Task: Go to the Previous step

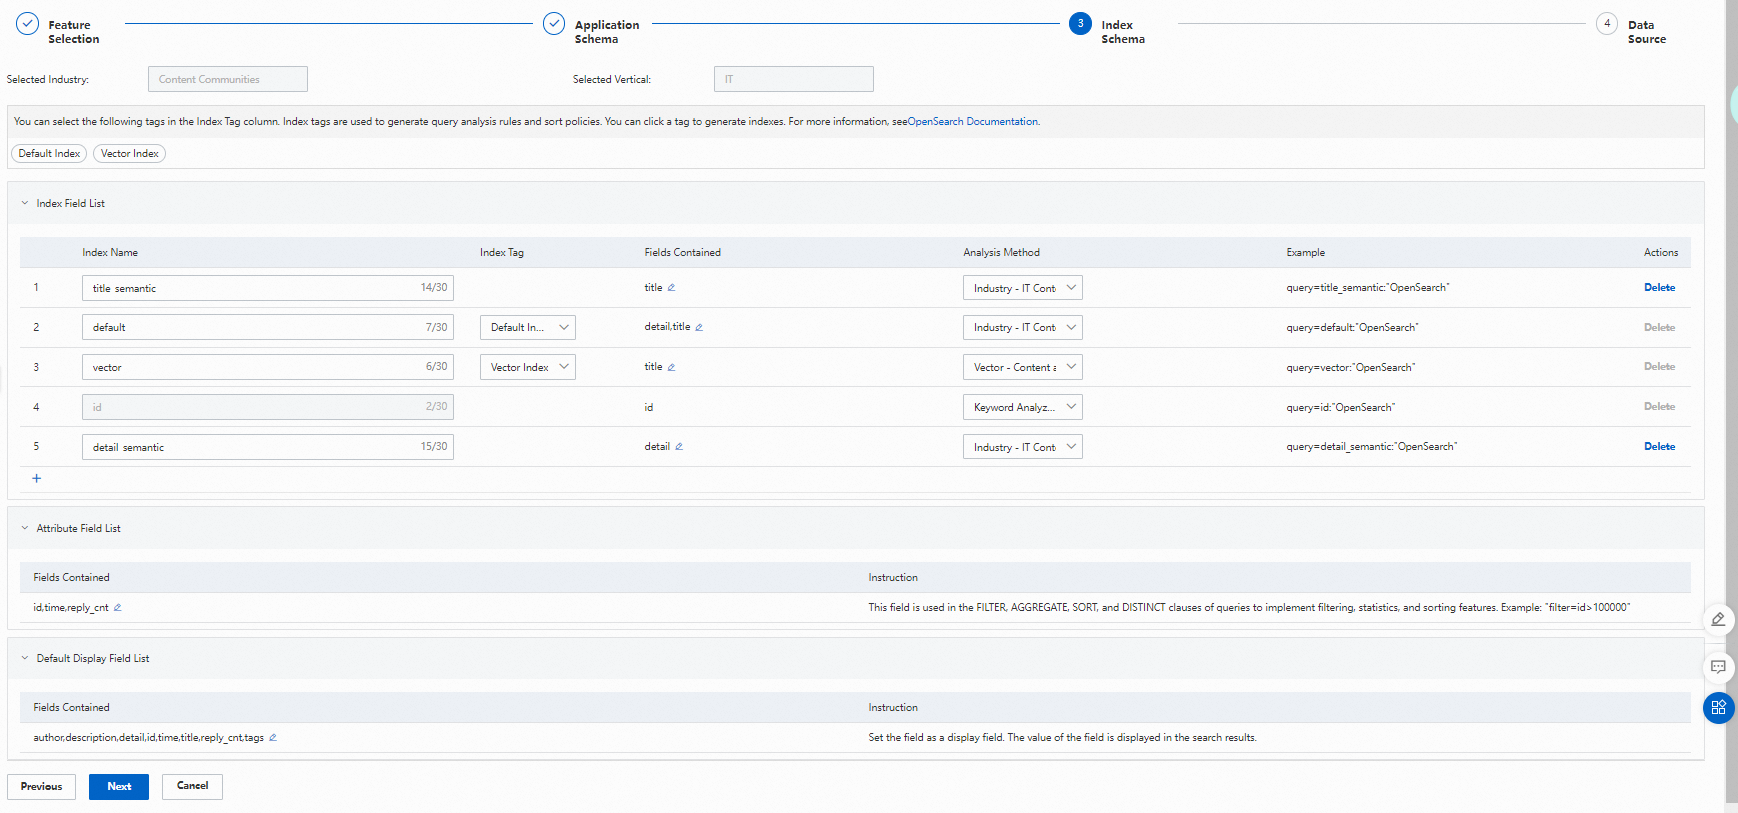Action: [42, 787]
